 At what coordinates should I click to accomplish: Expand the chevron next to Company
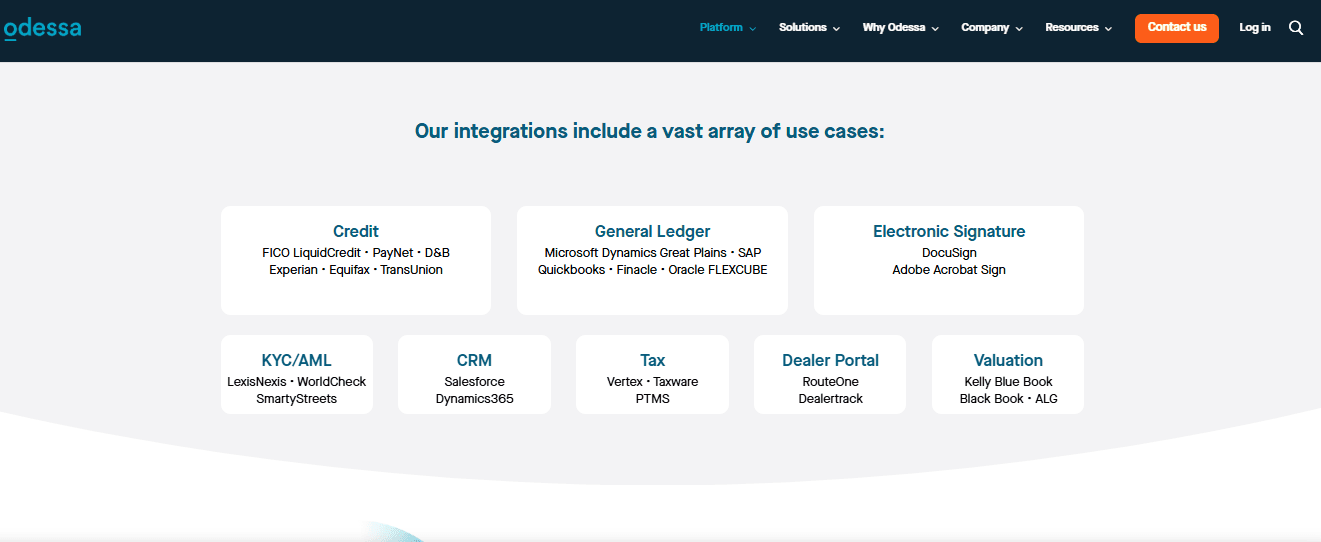point(1019,29)
